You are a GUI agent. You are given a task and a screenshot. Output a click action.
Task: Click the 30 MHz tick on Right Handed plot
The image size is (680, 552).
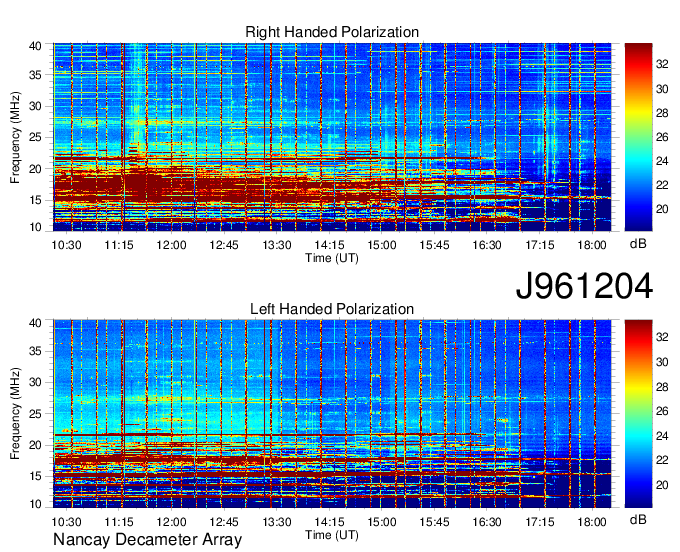point(36,107)
